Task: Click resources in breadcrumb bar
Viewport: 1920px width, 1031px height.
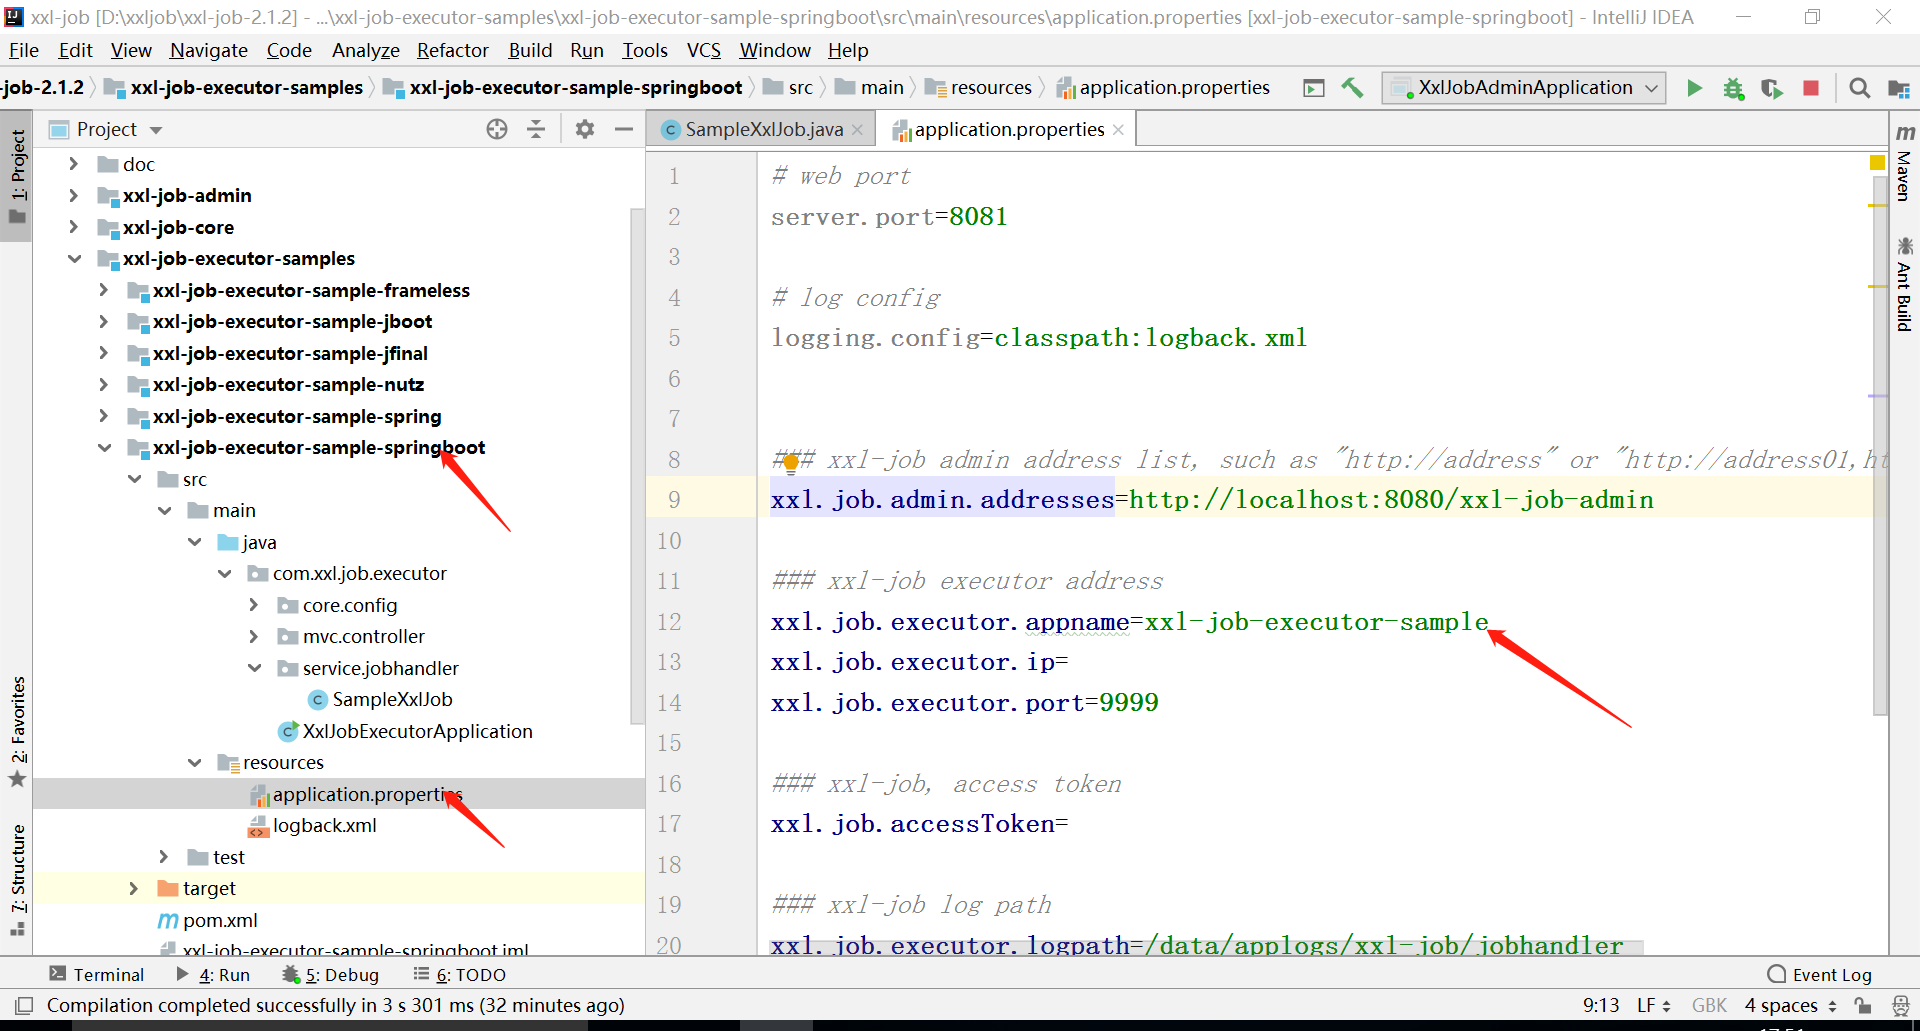Action: [979, 88]
